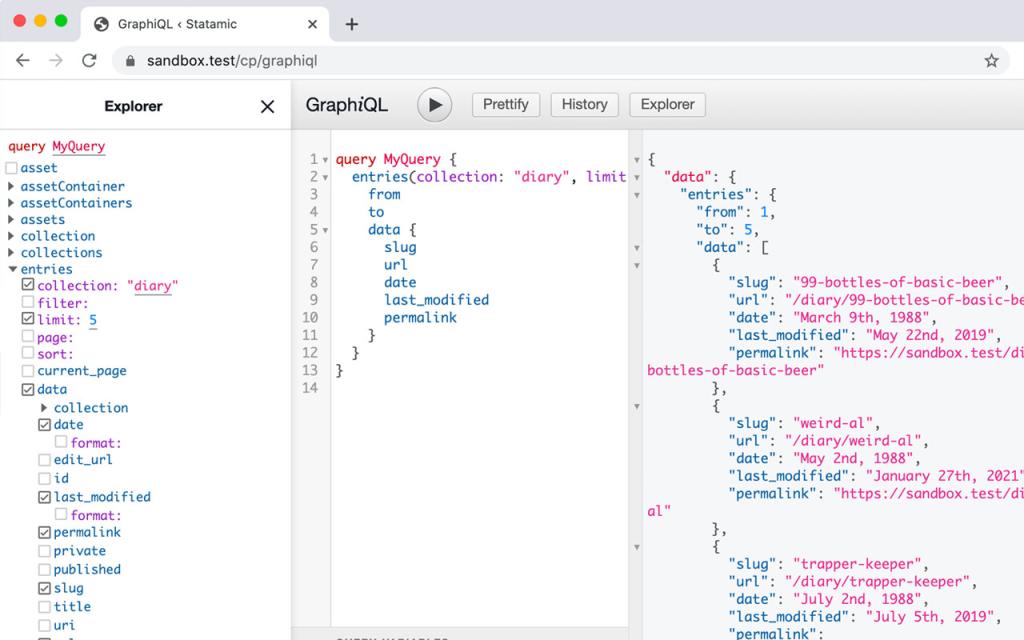Viewport: 1024px width, 640px height.
Task: Close the Explorer panel with X
Action: point(267,106)
